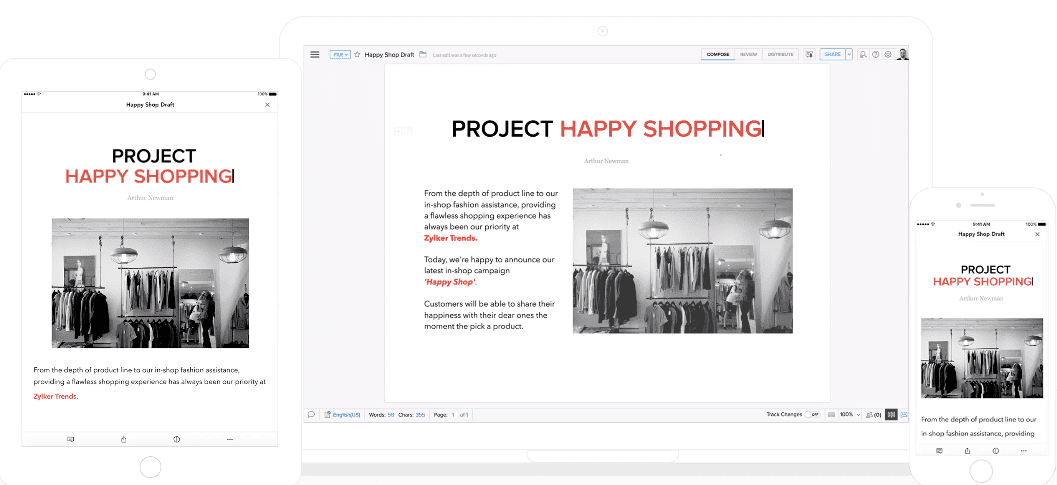
Task: Click the English(US) language link
Action: pos(345,414)
